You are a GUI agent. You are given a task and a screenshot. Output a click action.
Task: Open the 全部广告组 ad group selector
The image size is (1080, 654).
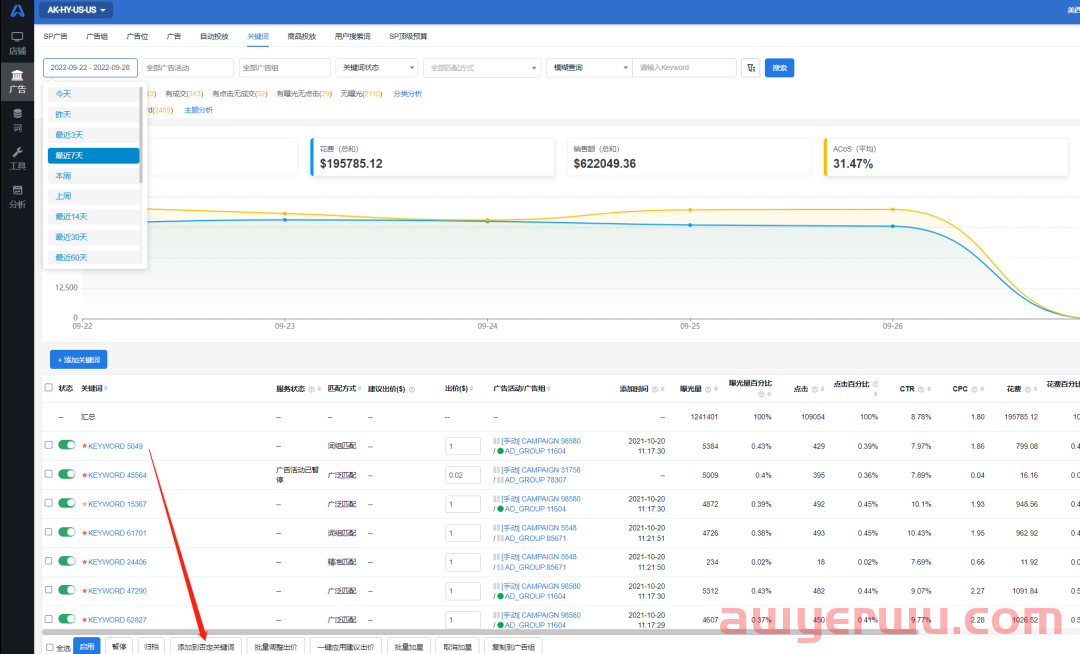point(284,67)
